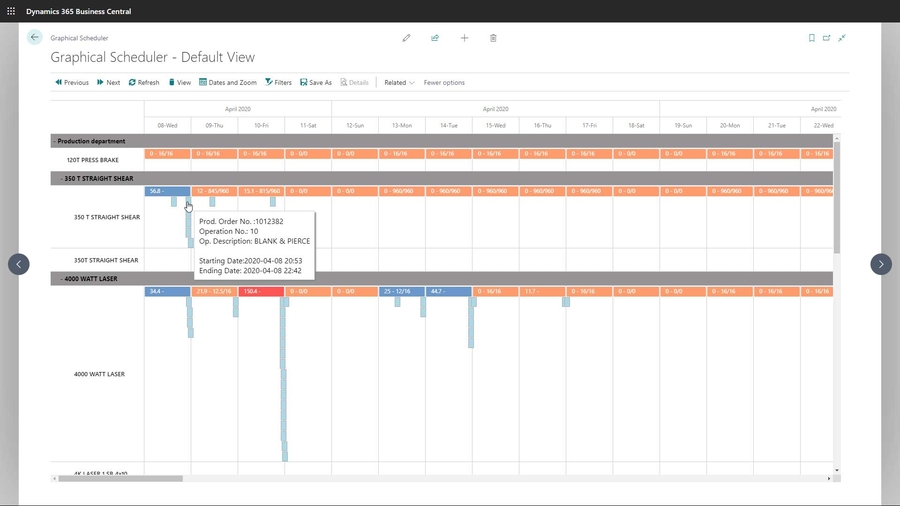Click the bookmark icon
The width and height of the screenshot is (900, 506).
pos(811,38)
